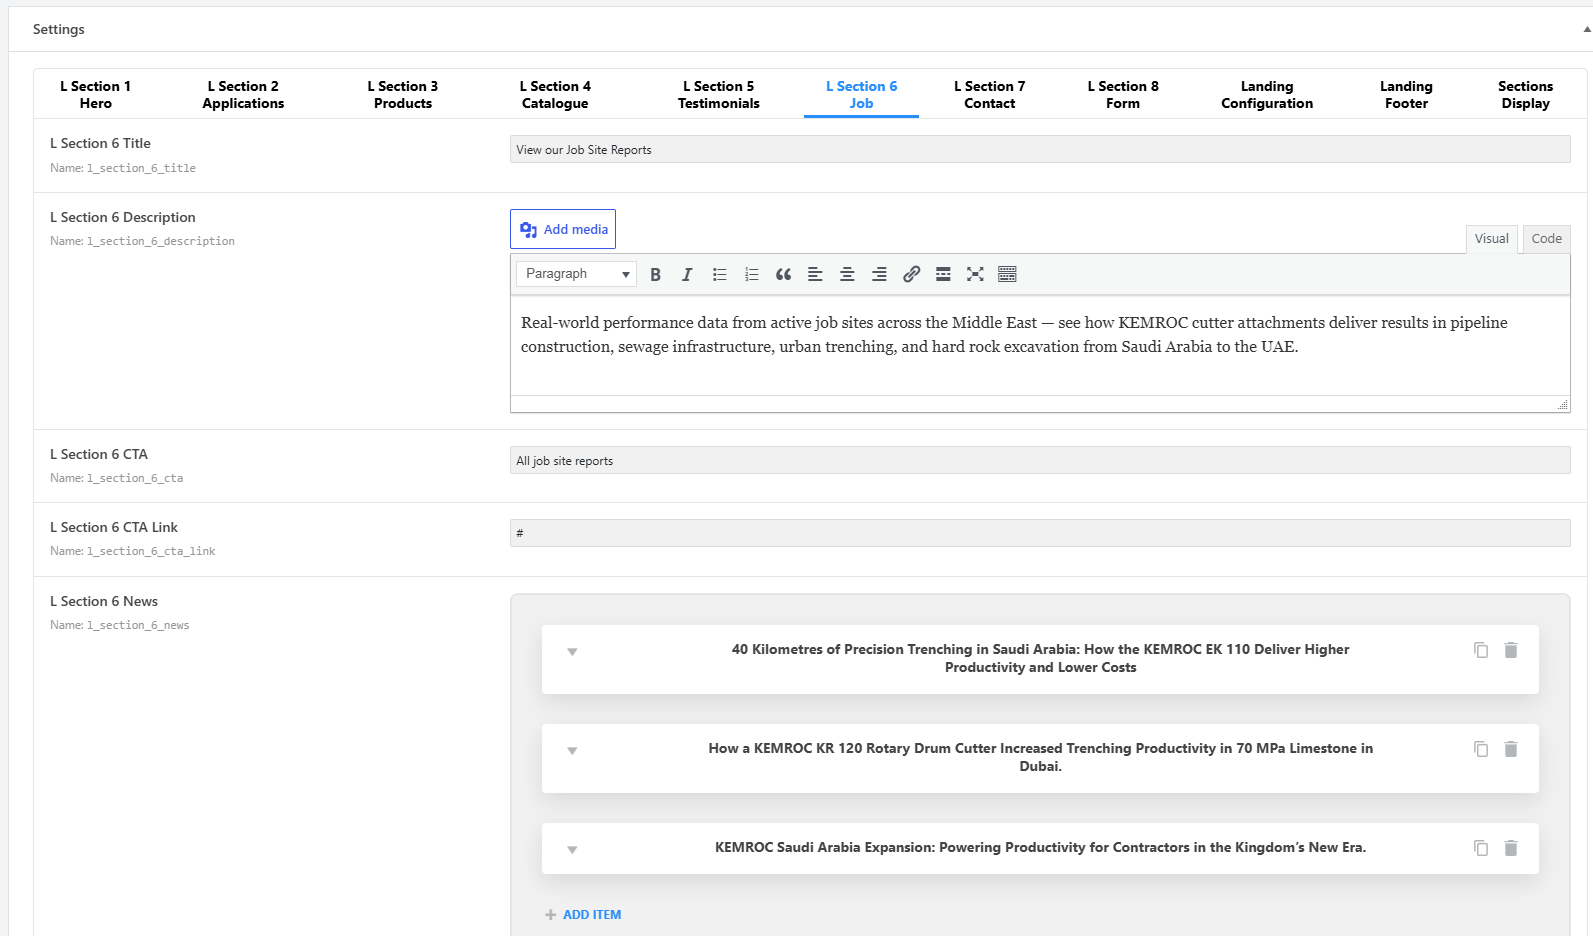
Task: Click the Add media button
Action: coord(563,229)
